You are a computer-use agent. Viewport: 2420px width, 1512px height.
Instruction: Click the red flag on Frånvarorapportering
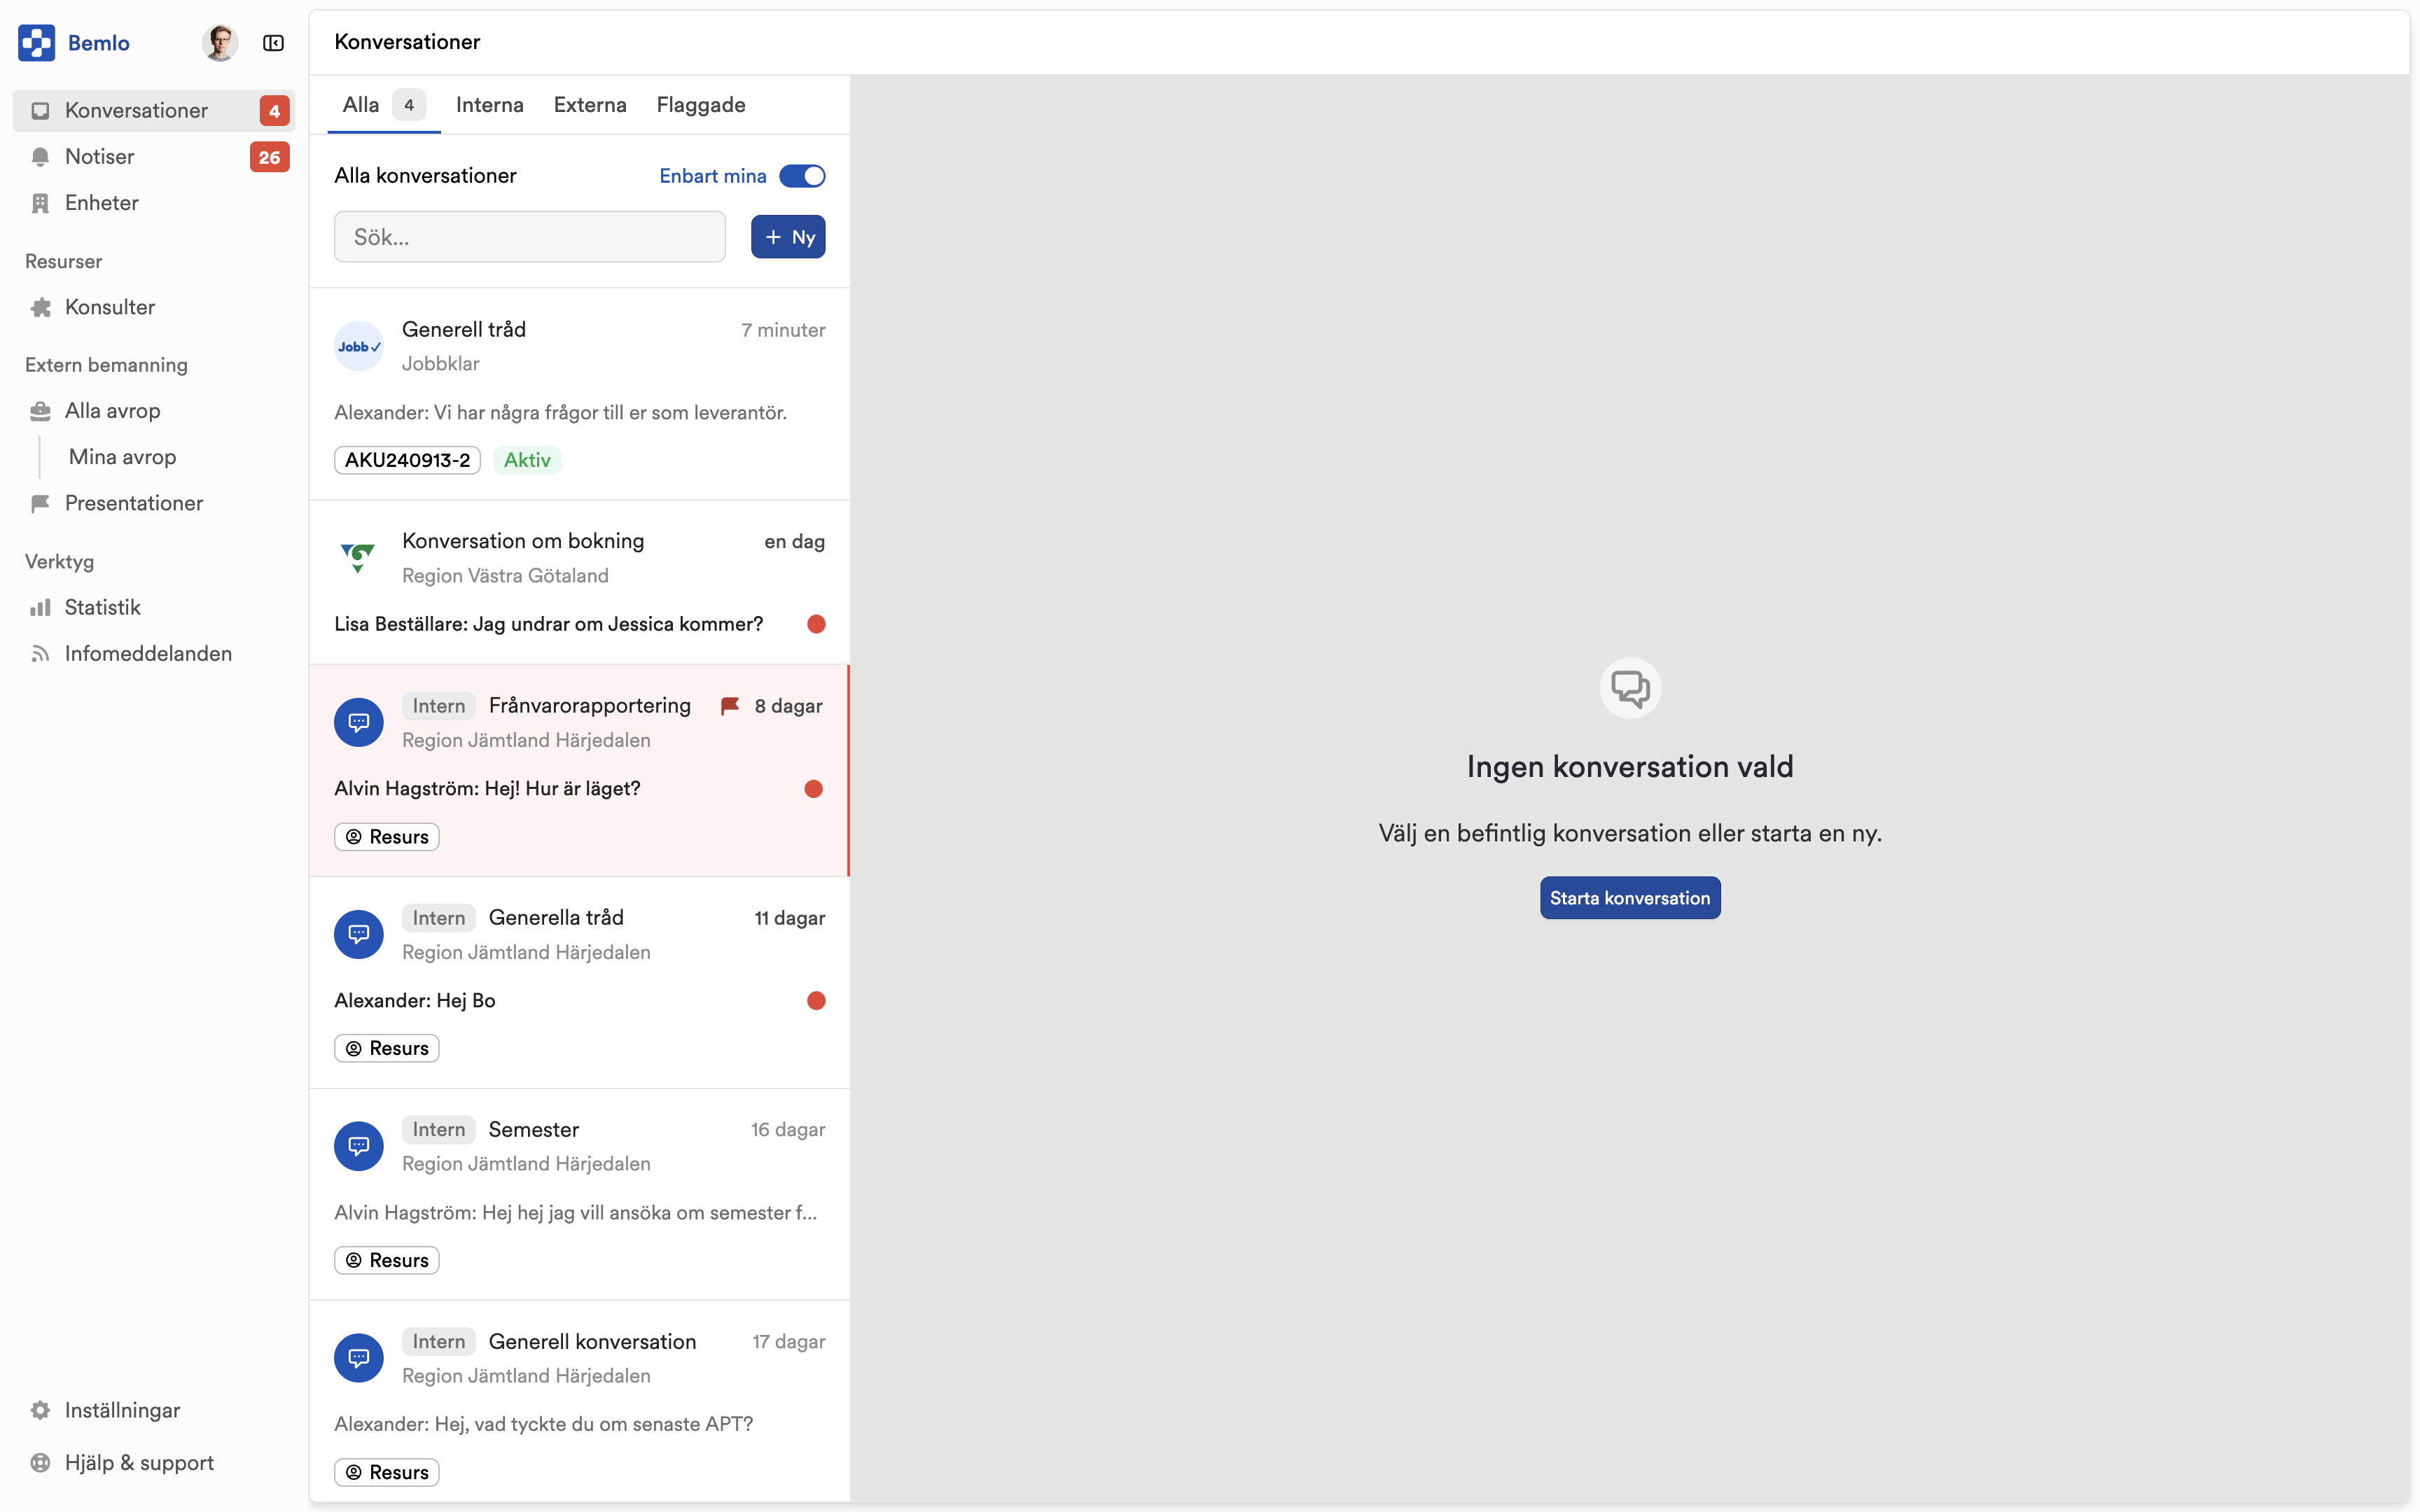click(x=730, y=706)
